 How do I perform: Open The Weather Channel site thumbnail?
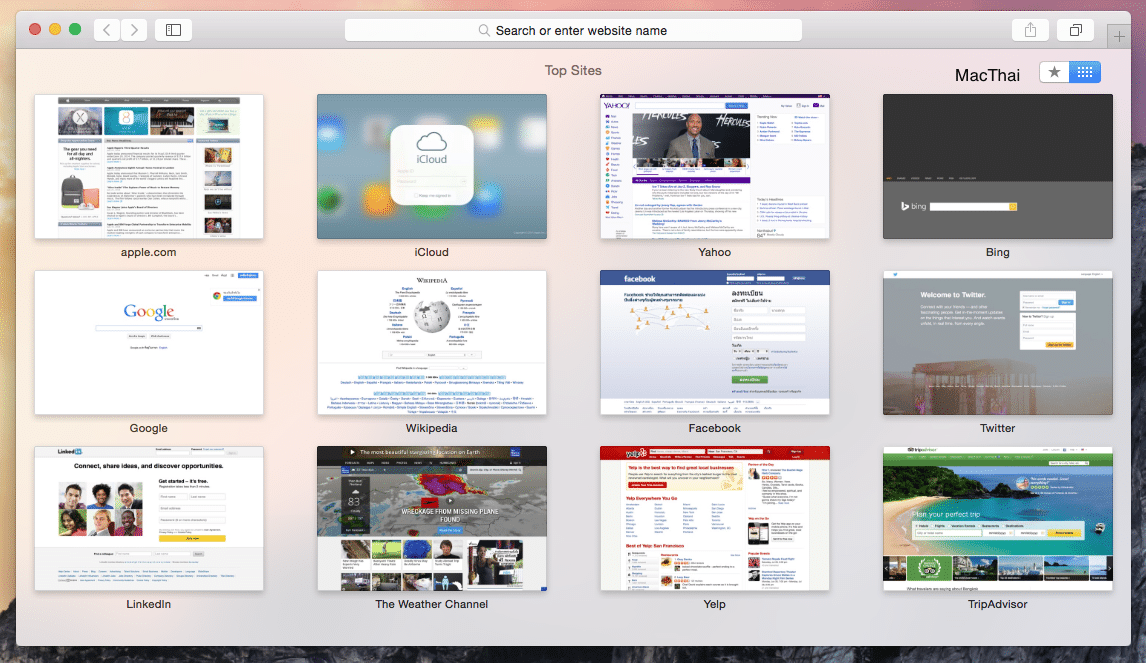click(x=432, y=518)
